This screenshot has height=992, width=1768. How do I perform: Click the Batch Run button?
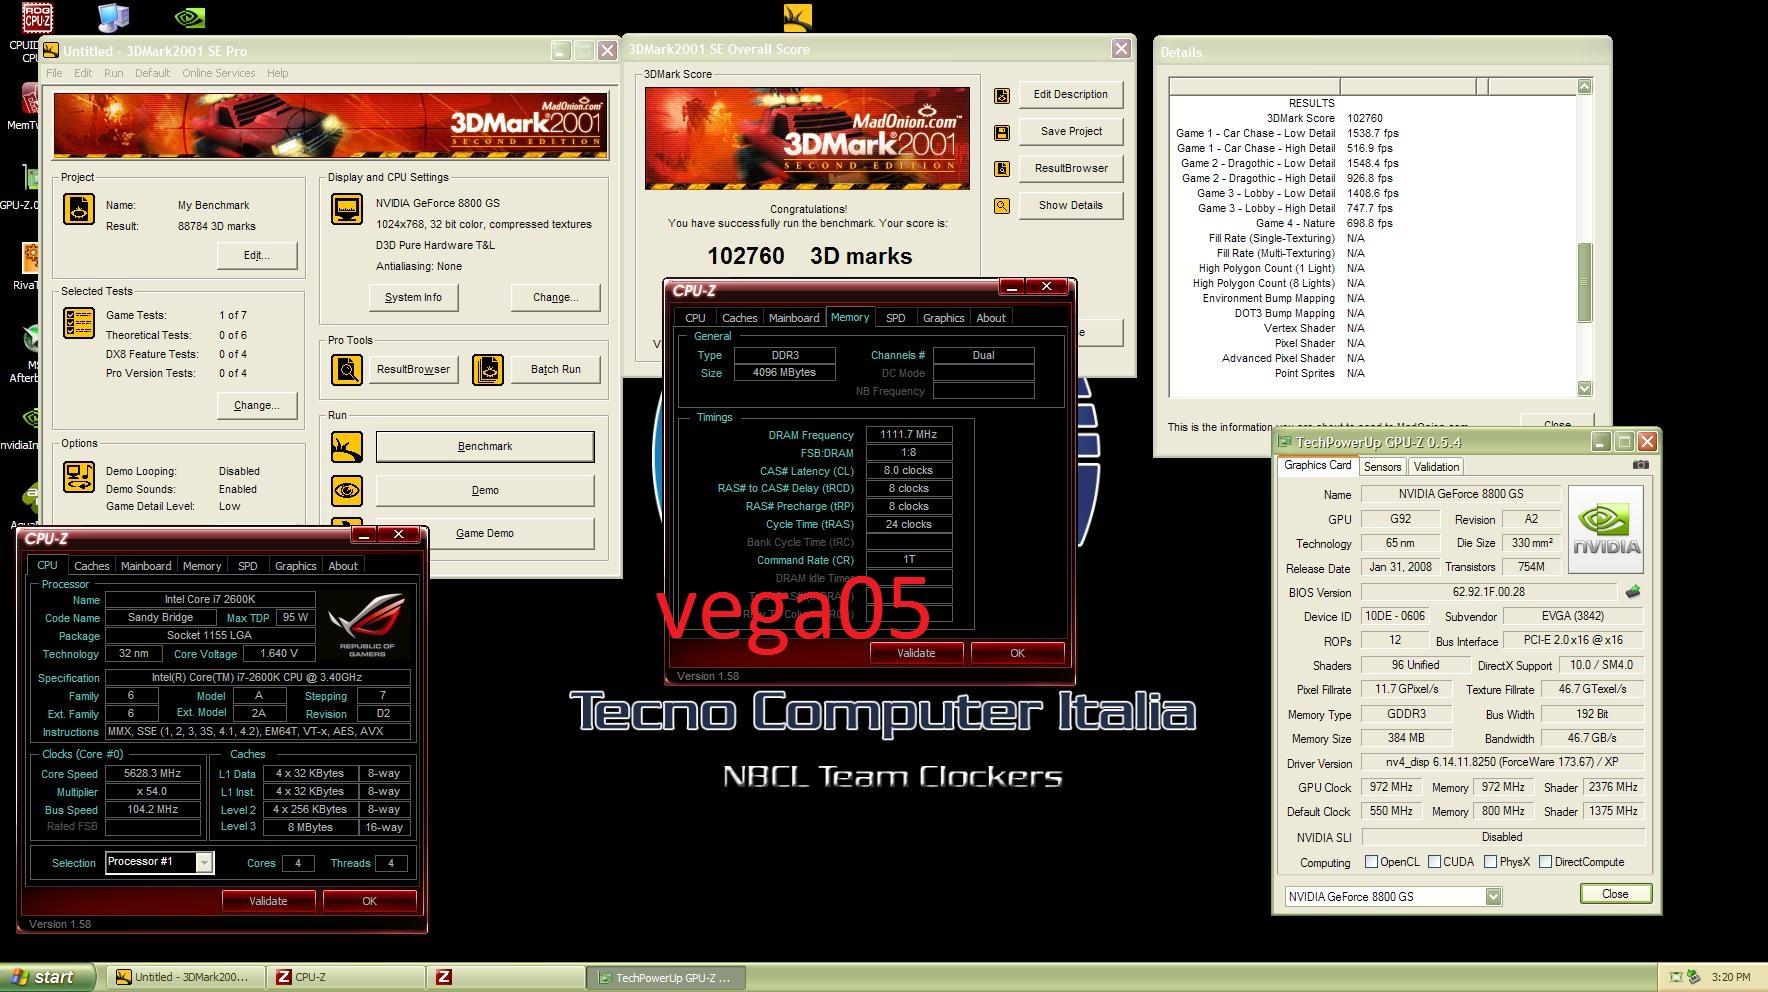tap(555, 370)
